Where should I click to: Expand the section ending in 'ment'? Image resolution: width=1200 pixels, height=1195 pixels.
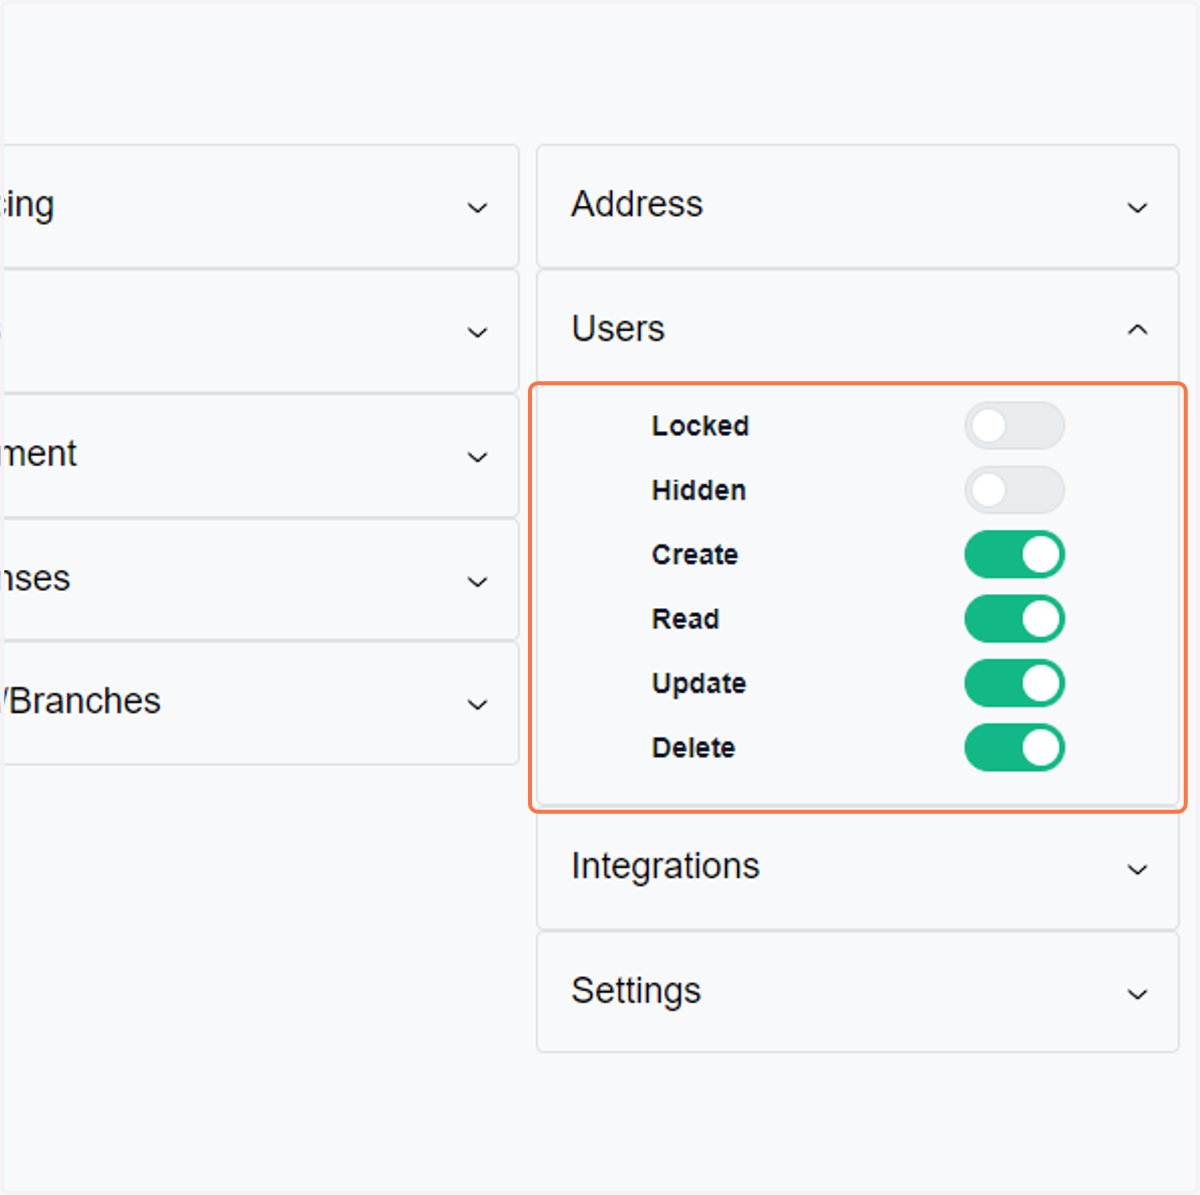click(477, 457)
